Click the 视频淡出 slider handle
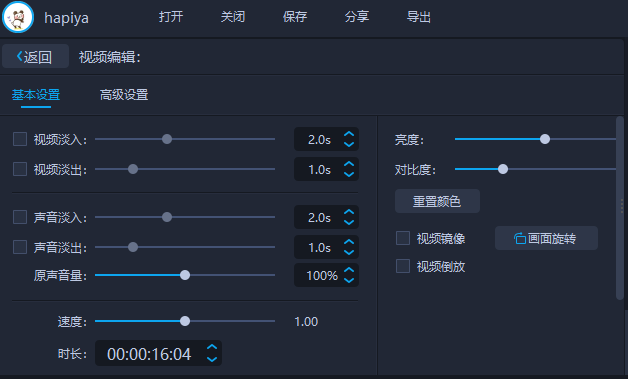Viewport: 628px width, 379px height. coord(133,169)
